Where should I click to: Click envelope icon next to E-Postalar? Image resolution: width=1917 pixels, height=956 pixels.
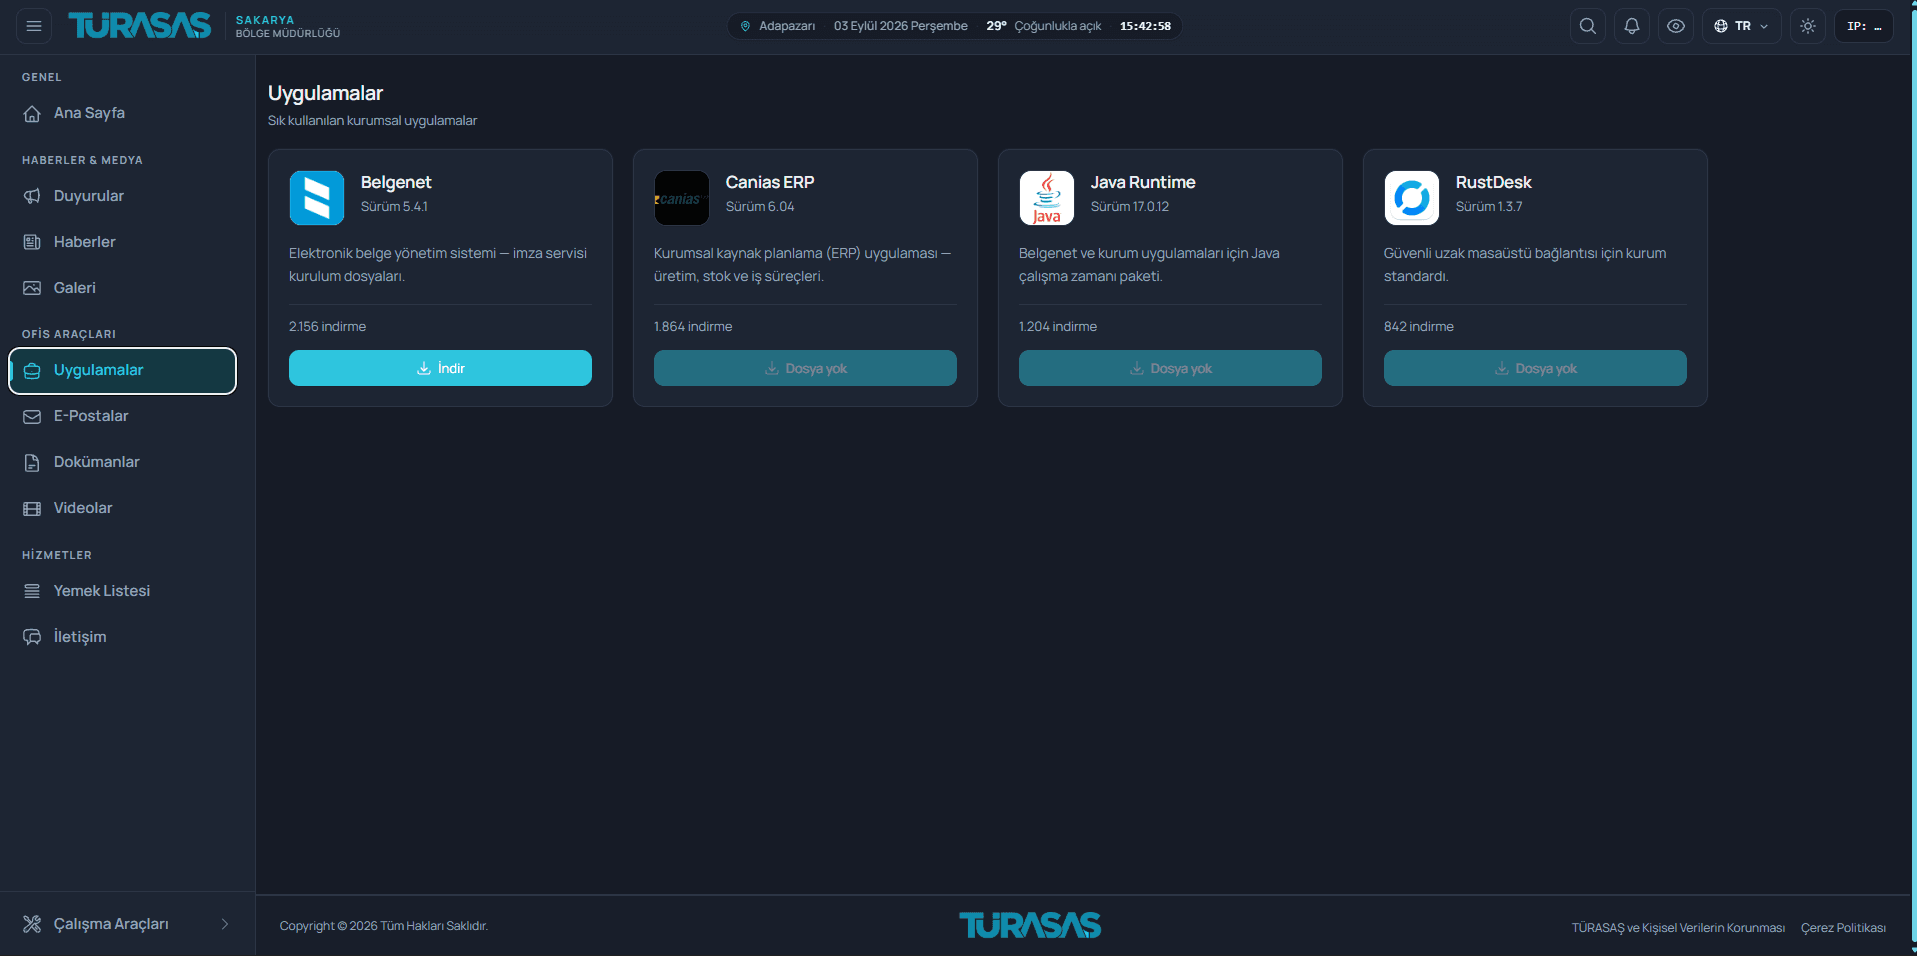(32, 416)
